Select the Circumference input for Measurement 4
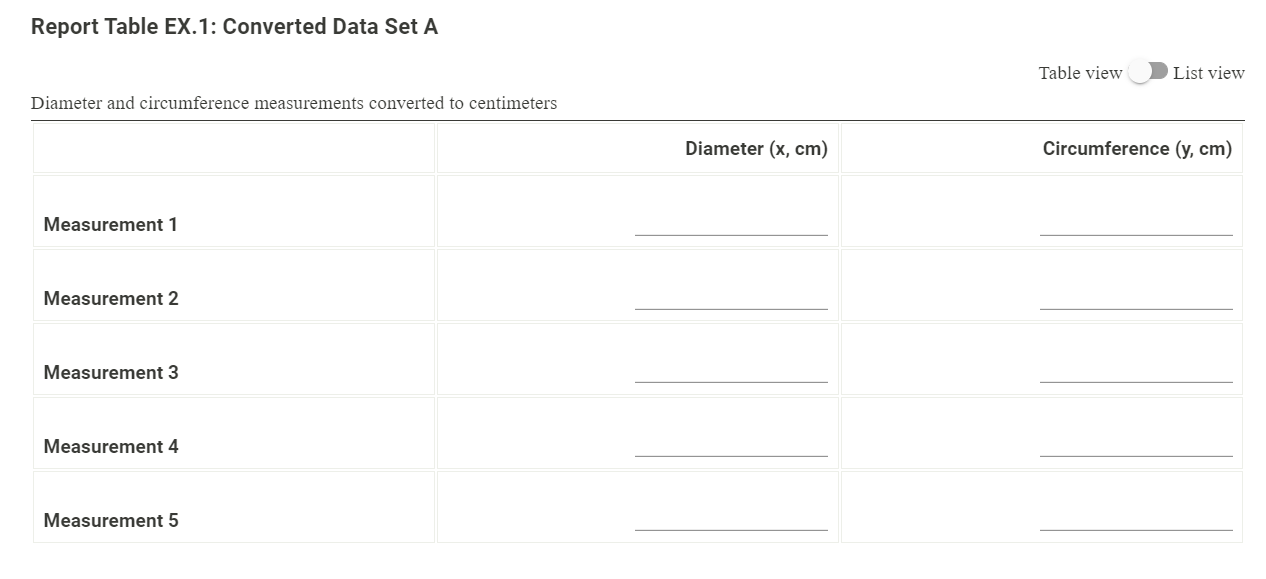The height and width of the screenshot is (579, 1266). [1137, 450]
